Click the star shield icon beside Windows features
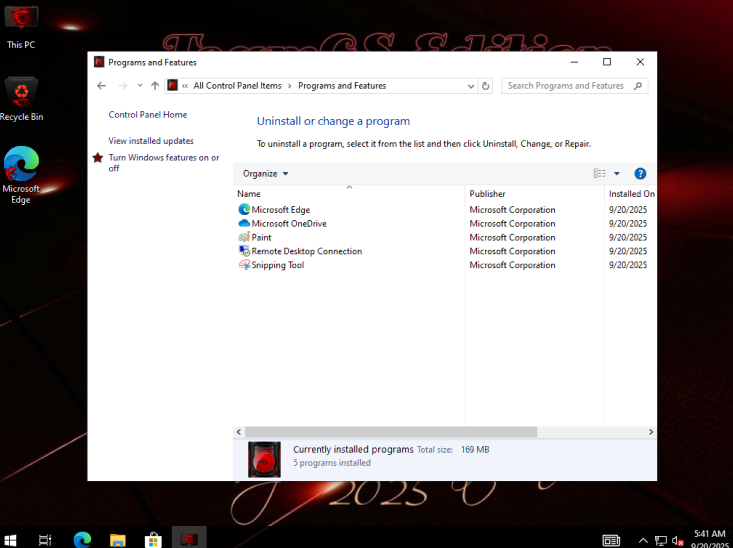The width and height of the screenshot is (733, 548). click(x=98, y=158)
